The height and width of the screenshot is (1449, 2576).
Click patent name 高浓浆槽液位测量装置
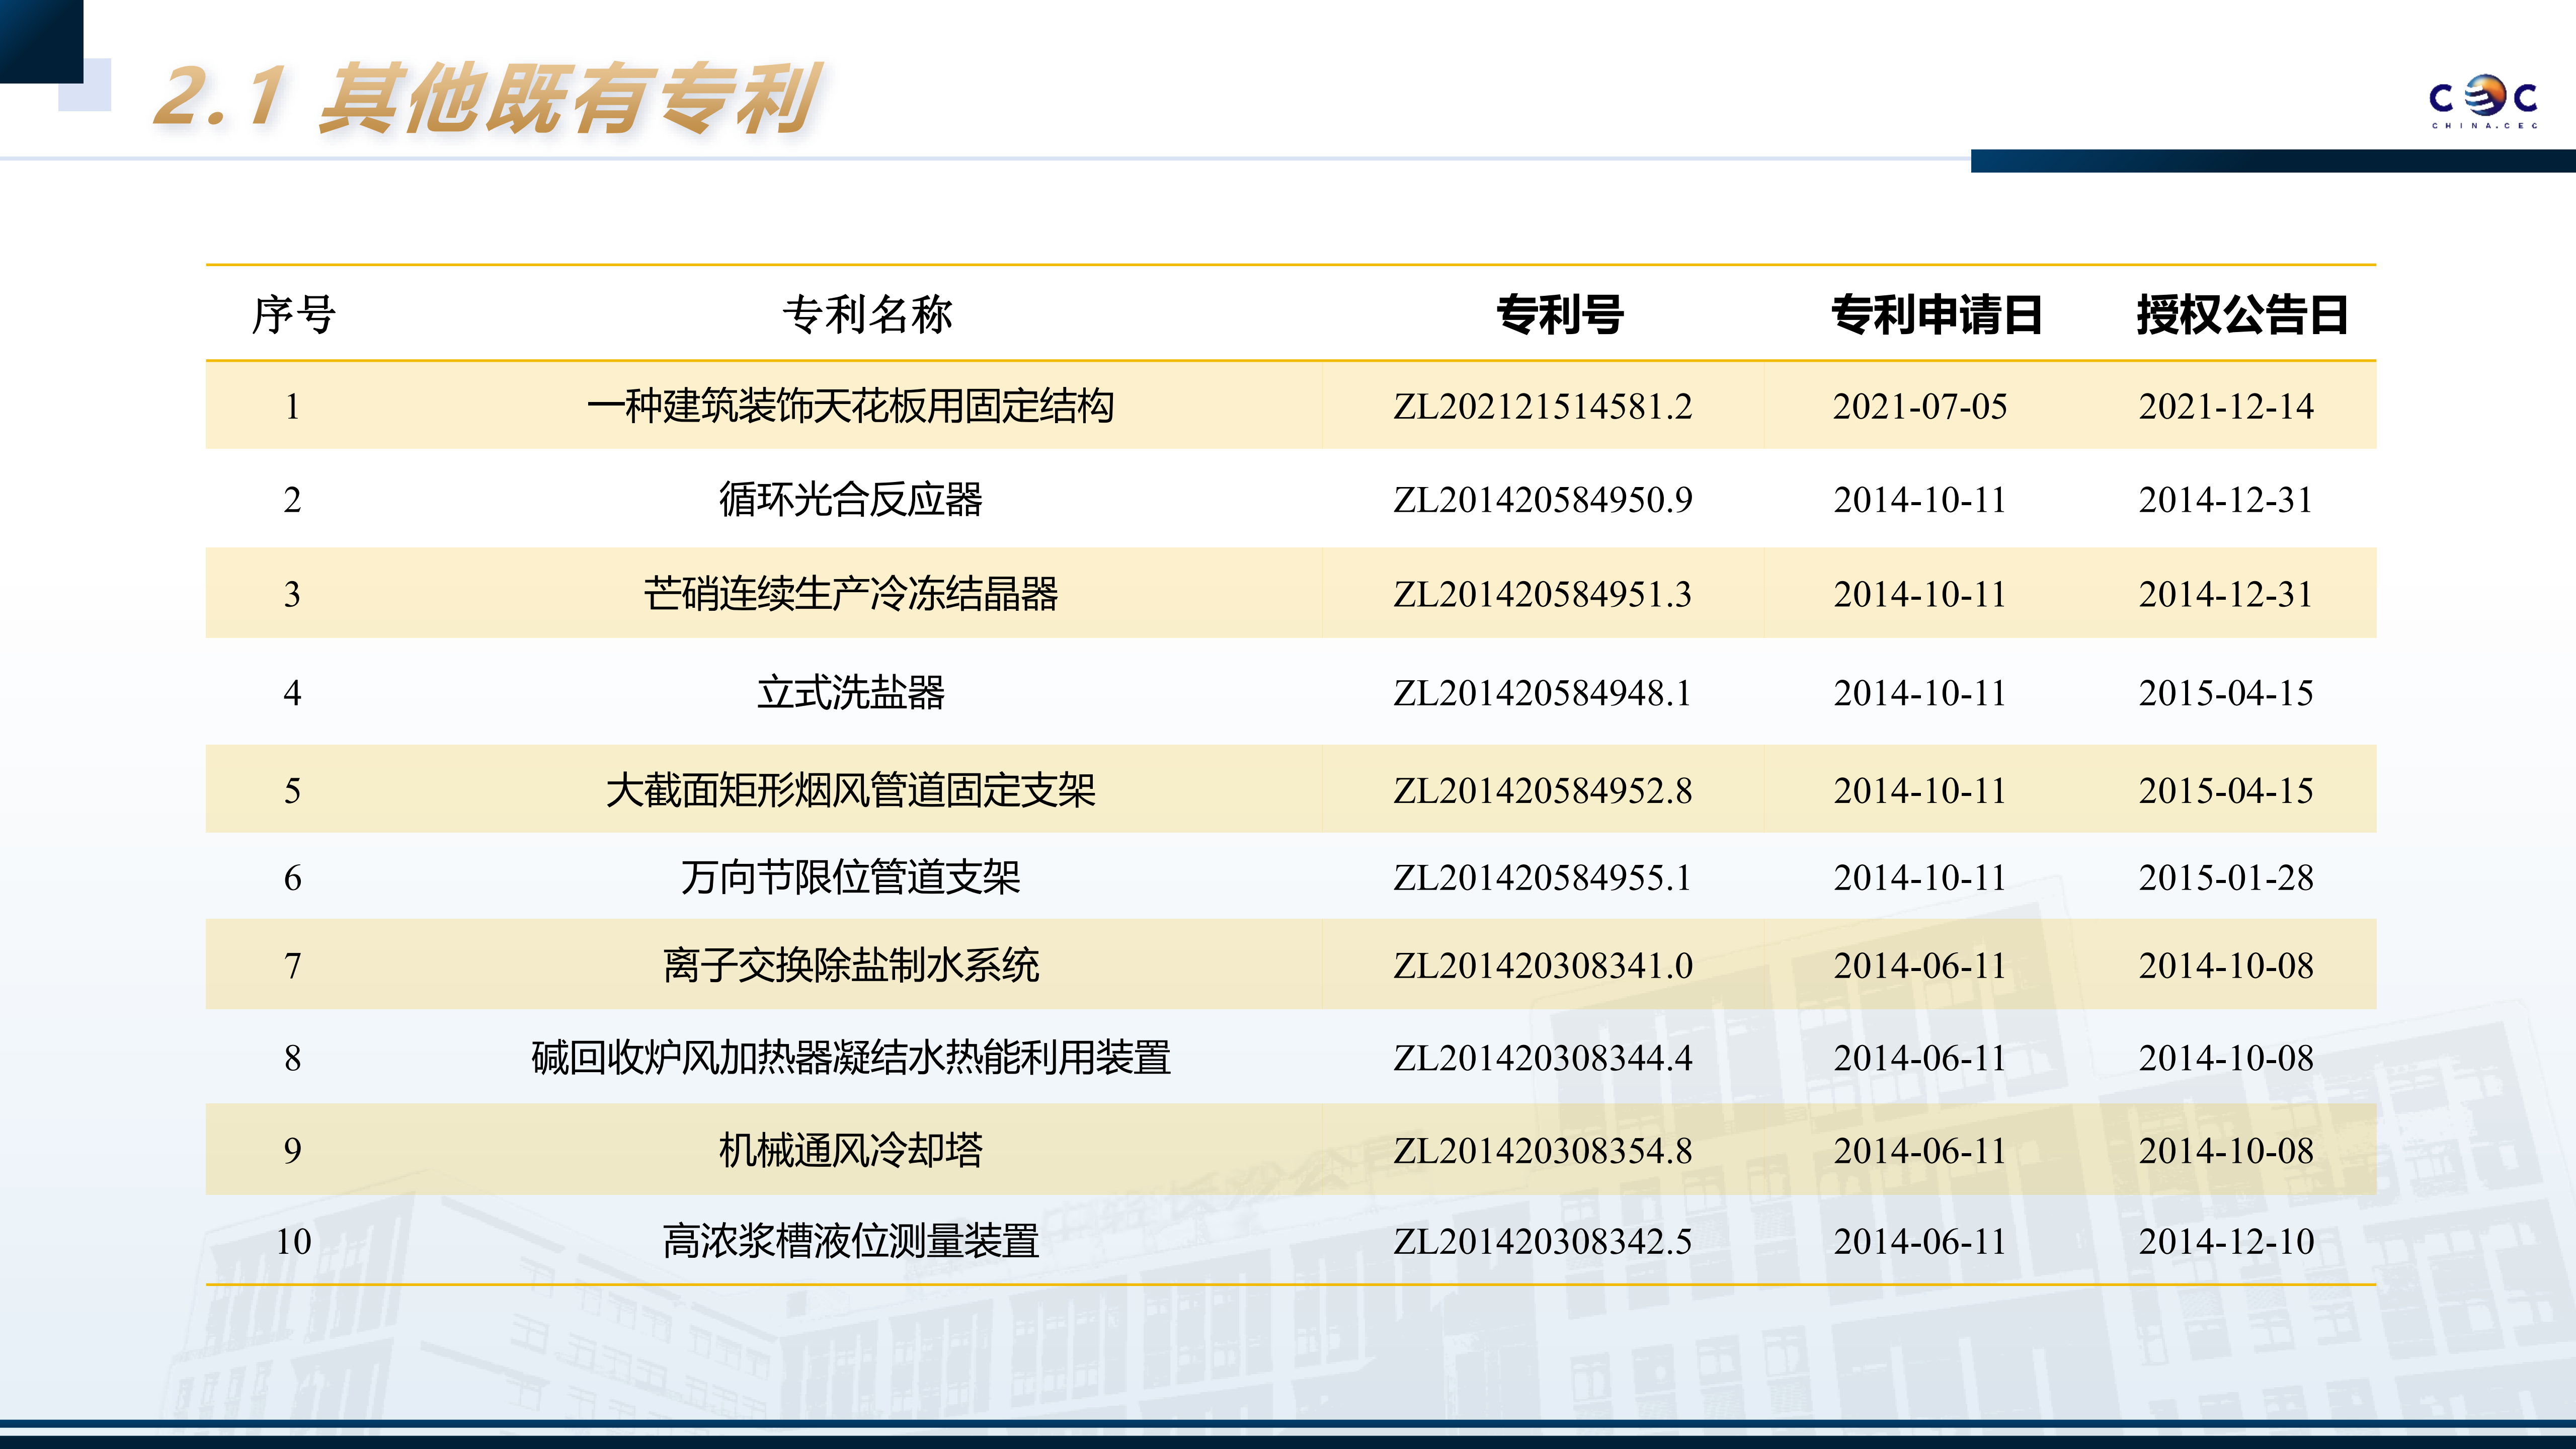(x=850, y=1242)
